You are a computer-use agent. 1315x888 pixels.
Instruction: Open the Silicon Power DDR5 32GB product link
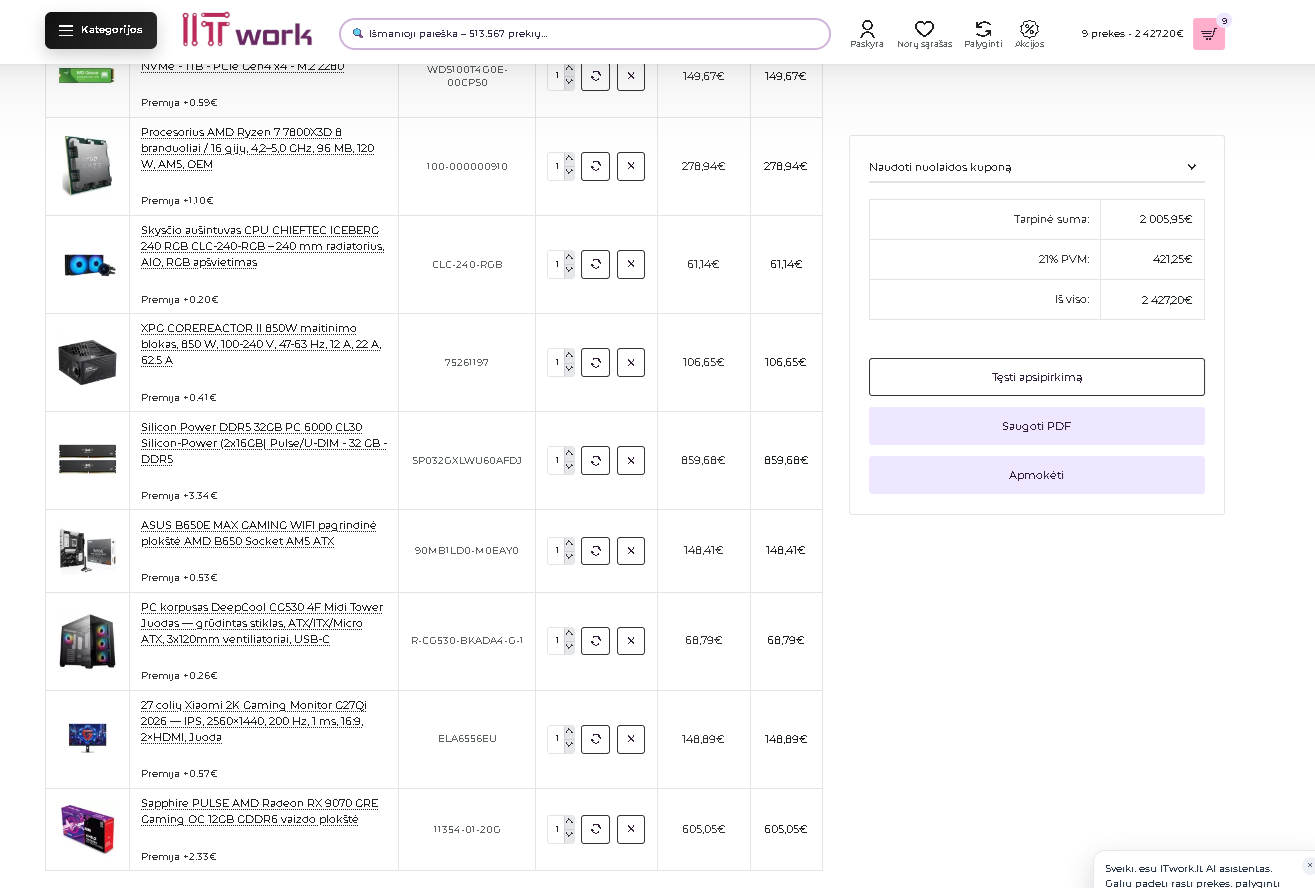click(x=264, y=443)
